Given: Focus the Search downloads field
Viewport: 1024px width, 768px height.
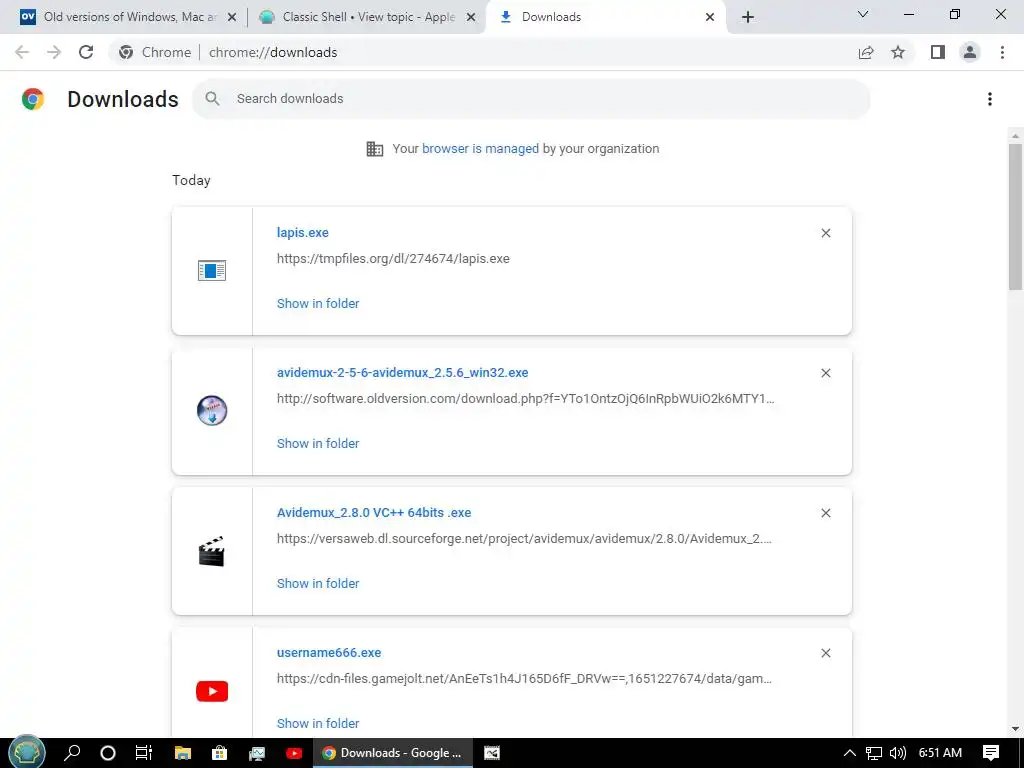Looking at the screenshot, I should [531, 99].
